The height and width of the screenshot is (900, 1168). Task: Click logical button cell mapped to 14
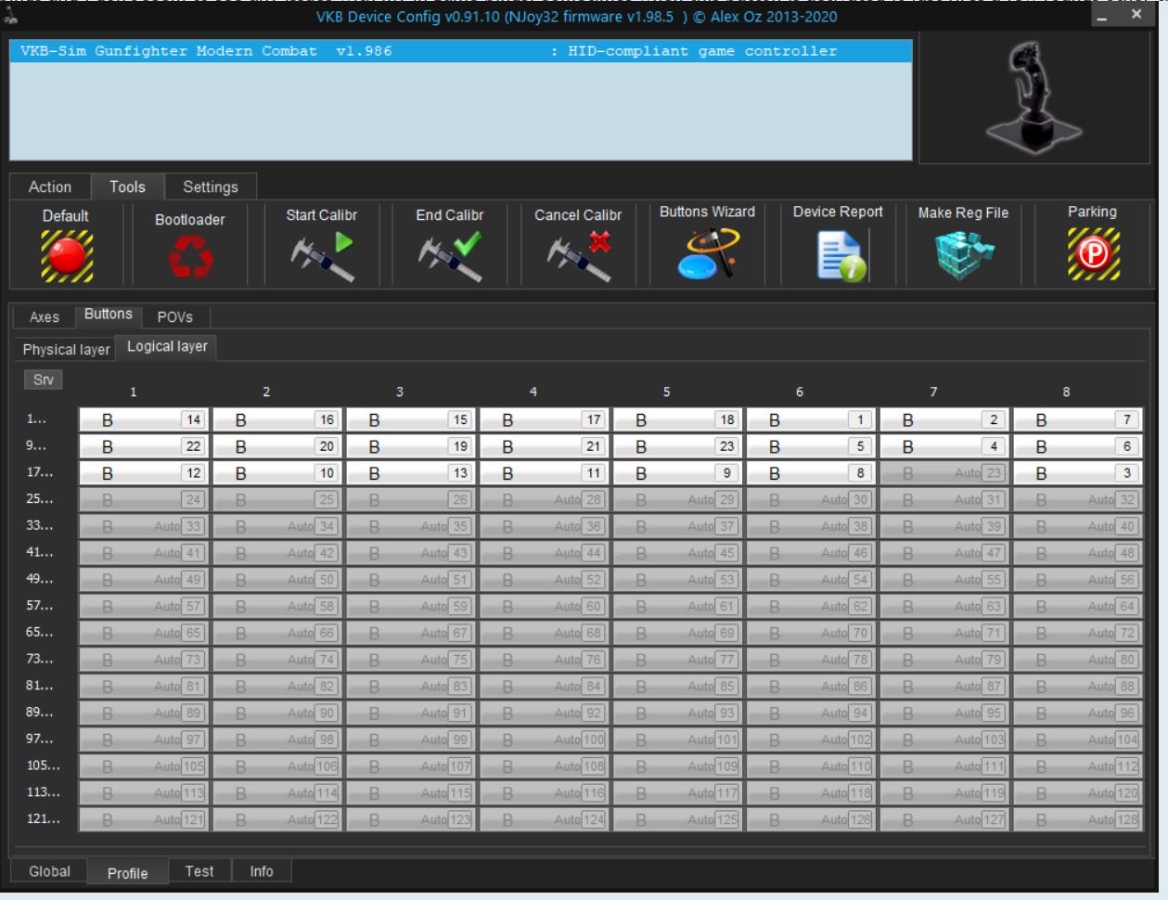click(144, 420)
